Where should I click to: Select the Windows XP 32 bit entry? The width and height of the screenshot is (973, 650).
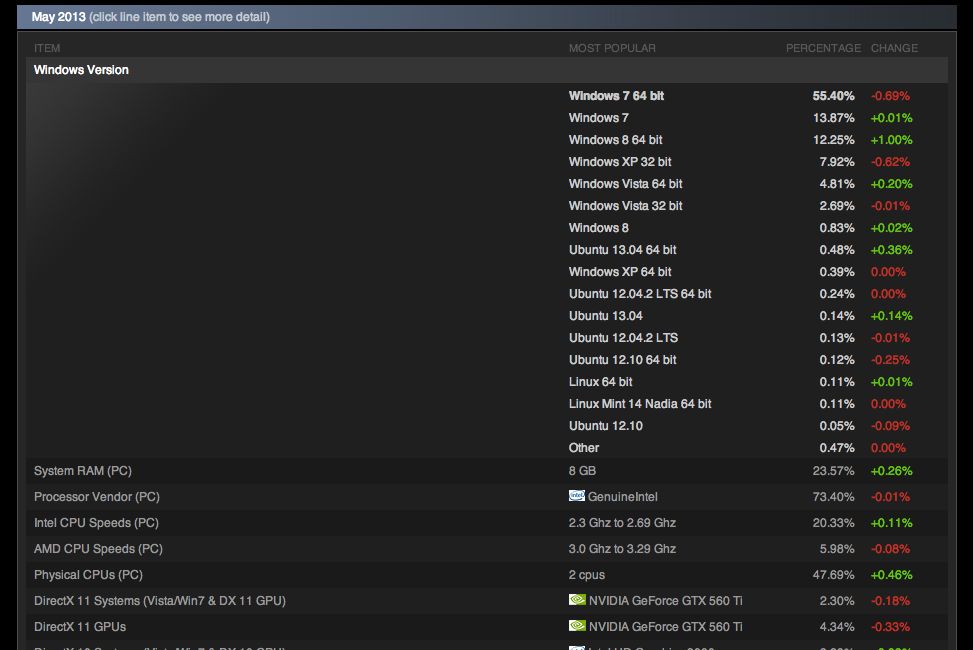[620, 162]
